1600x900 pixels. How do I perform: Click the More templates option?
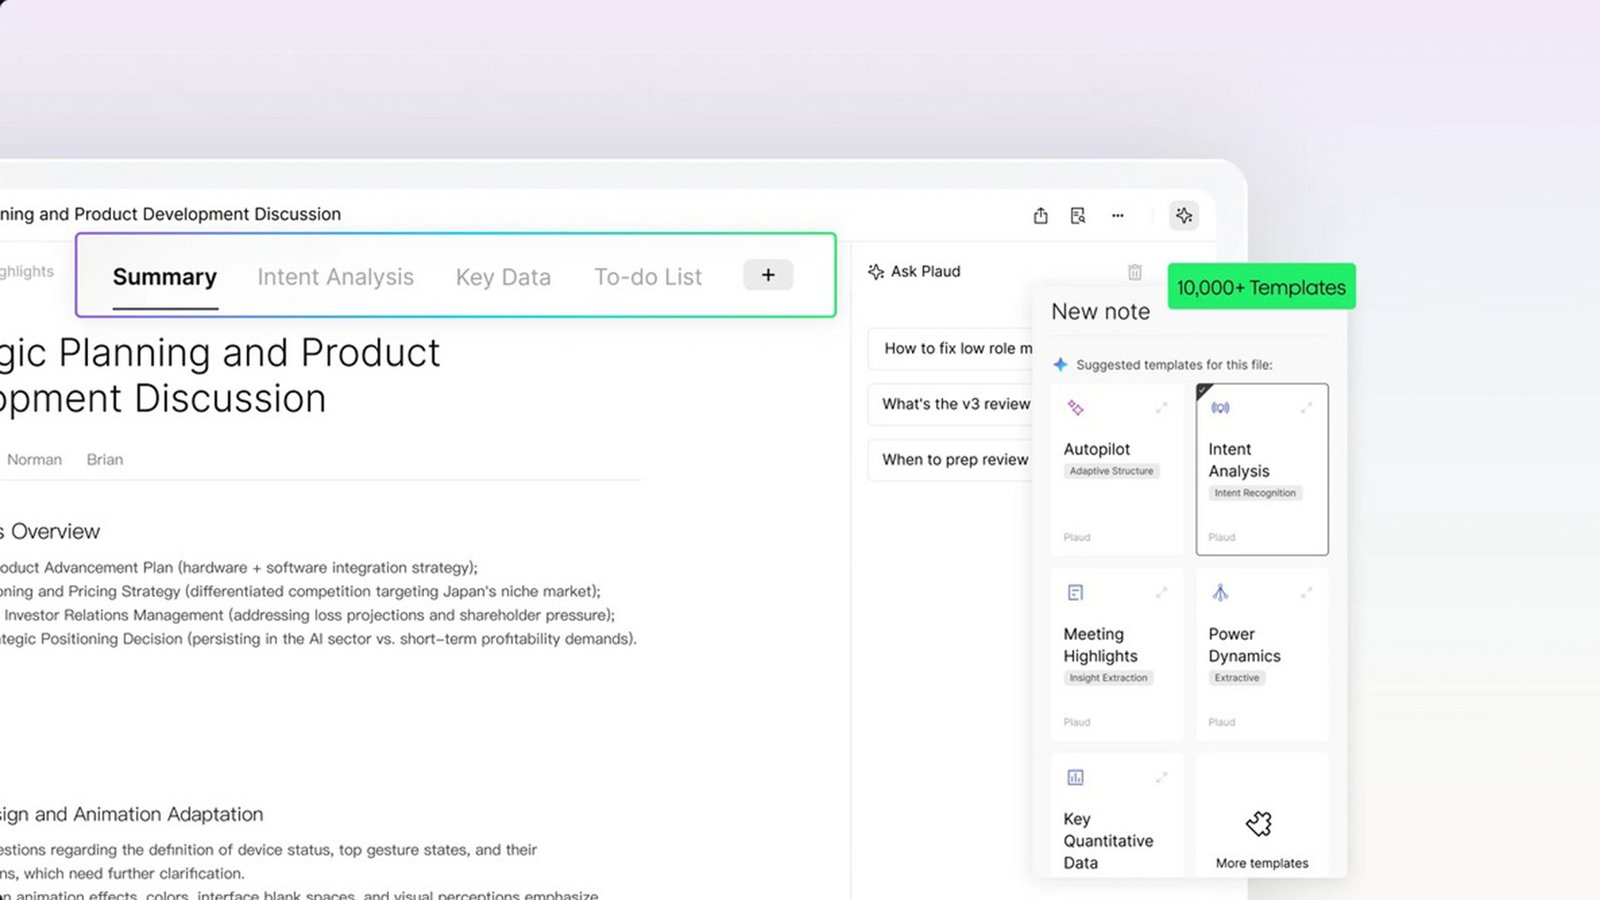tap(1260, 863)
